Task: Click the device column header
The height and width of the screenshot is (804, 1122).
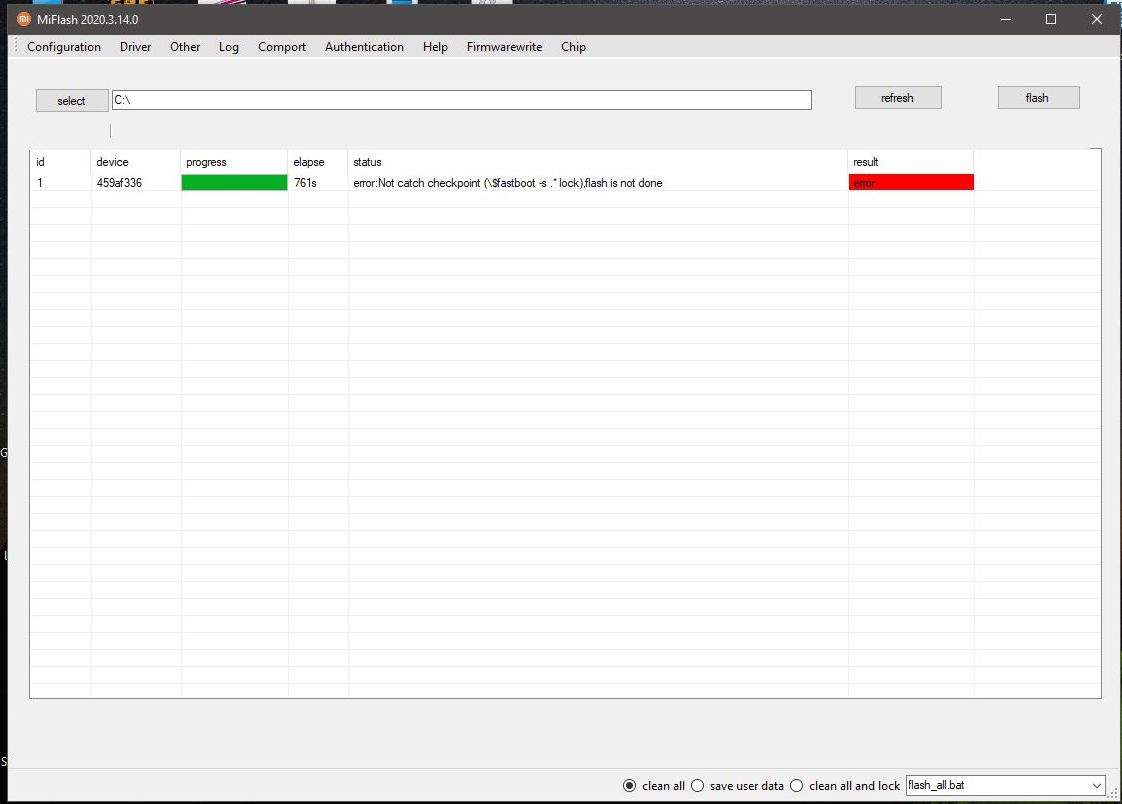Action: 136,162
